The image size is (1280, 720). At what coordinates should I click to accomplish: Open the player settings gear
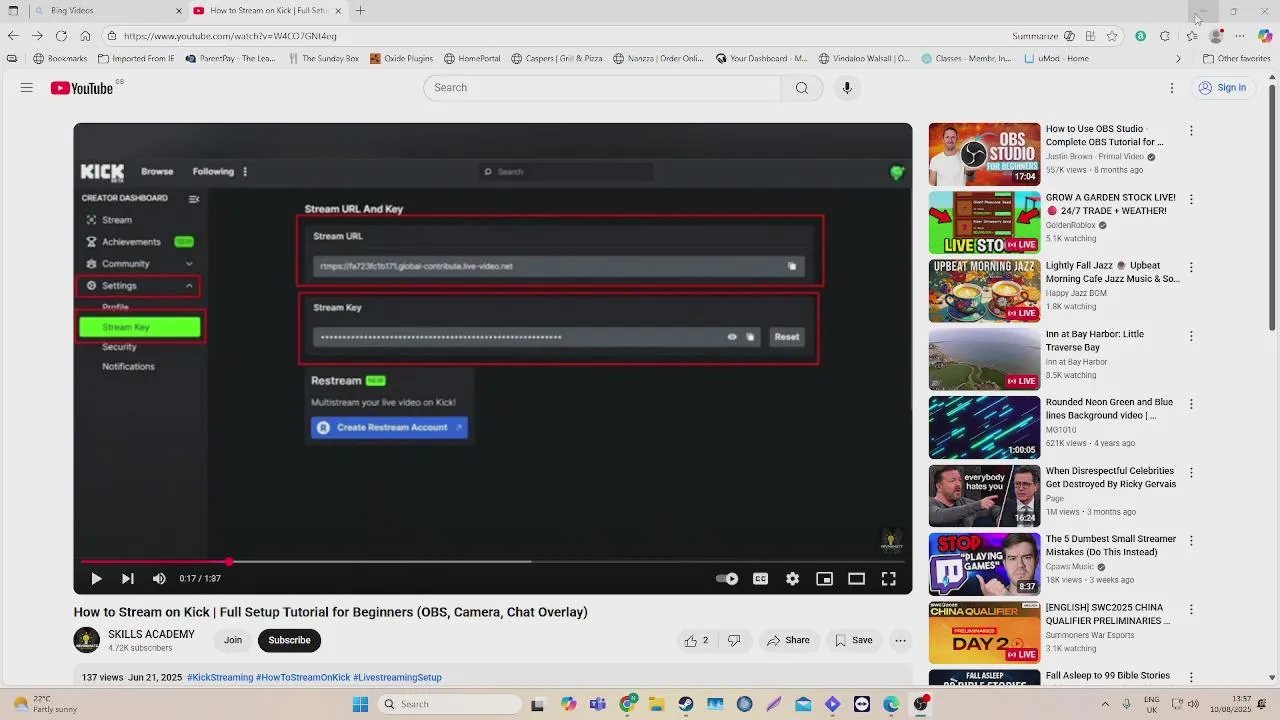coord(792,578)
